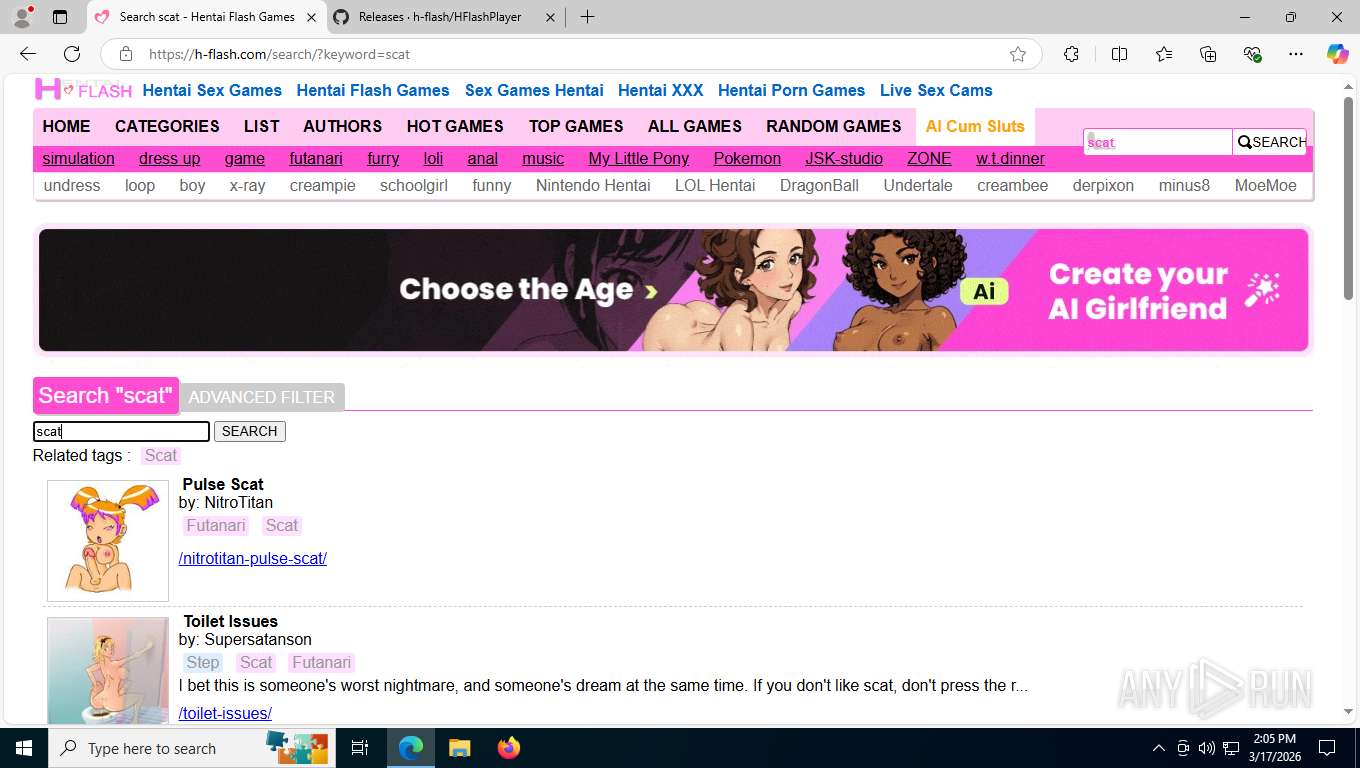The height and width of the screenshot is (768, 1360).
Task: Show hidden tray icons chevron
Action: tap(1158, 748)
